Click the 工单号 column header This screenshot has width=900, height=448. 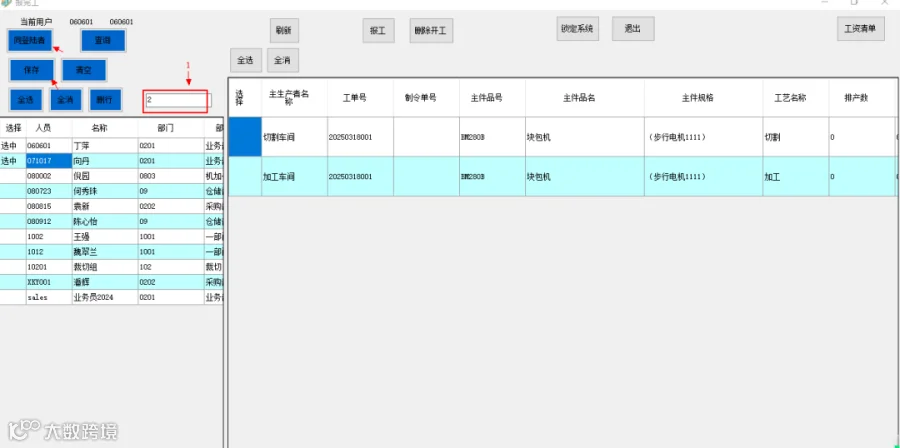coord(360,98)
